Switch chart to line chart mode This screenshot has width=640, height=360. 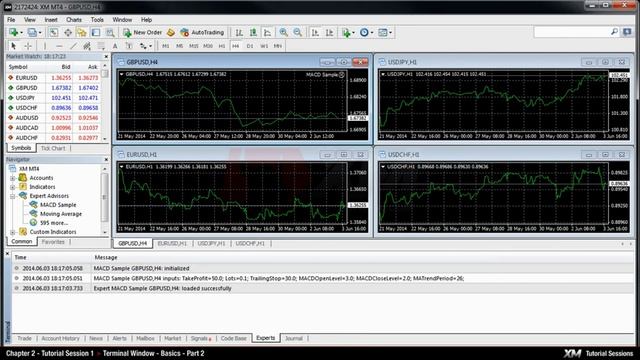267,32
